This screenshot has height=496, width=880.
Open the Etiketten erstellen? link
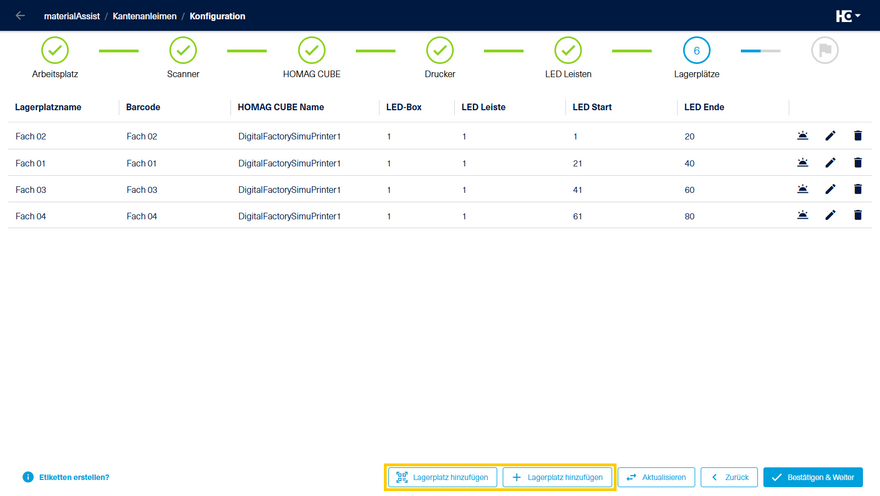coord(74,477)
